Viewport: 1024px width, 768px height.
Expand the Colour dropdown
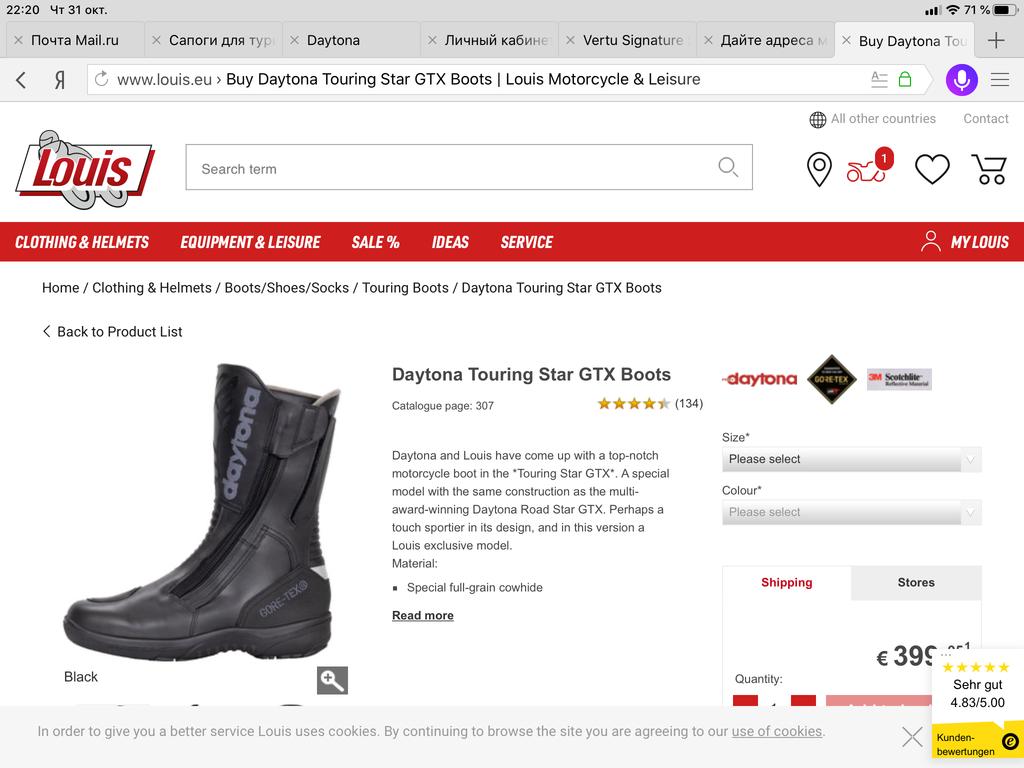point(851,512)
